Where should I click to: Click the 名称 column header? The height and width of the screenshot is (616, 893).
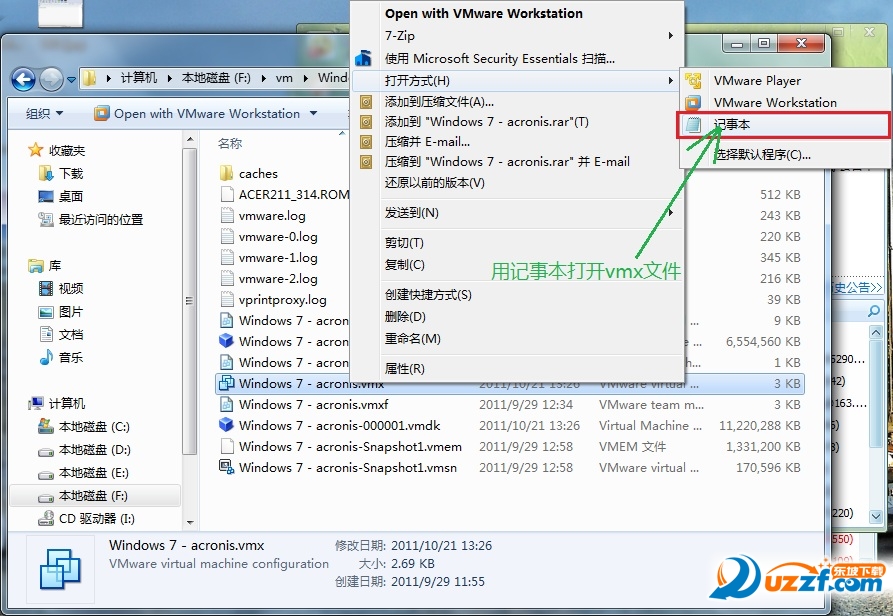coord(230,144)
